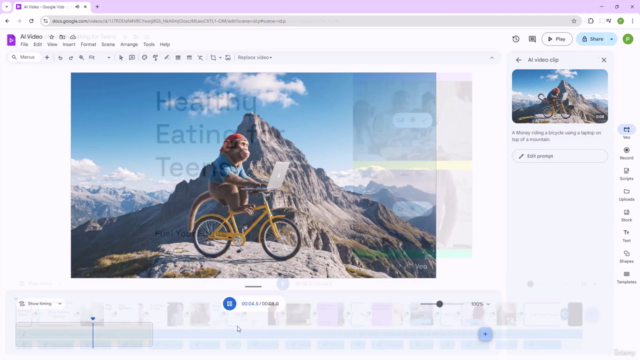Open the Tools menu
Image resolution: width=640 pixels, height=360 pixels.
coord(149,44)
